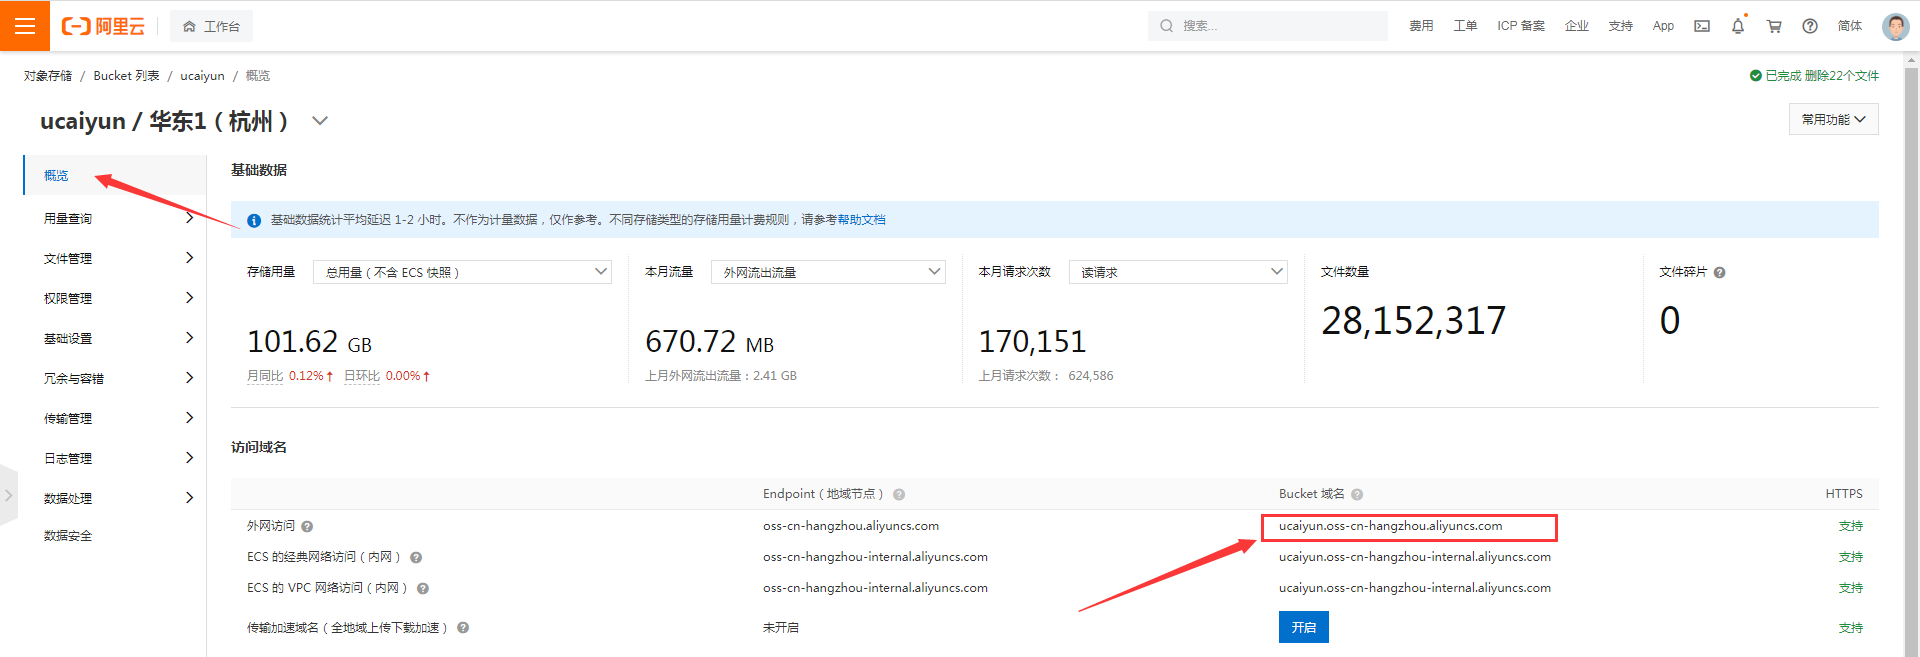Viewport: 1920px width, 657px height.
Task: Focus the top search box
Action: pyautogui.click(x=1268, y=26)
